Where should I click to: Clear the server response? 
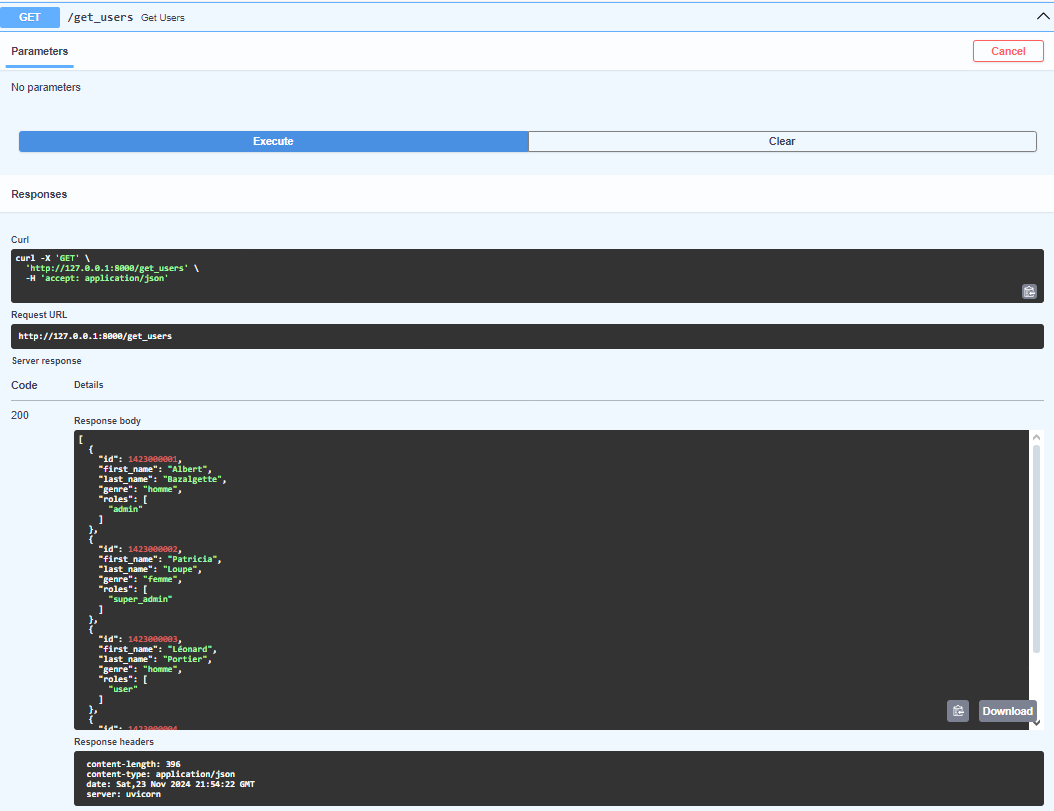pyautogui.click(x=782, y=141)
